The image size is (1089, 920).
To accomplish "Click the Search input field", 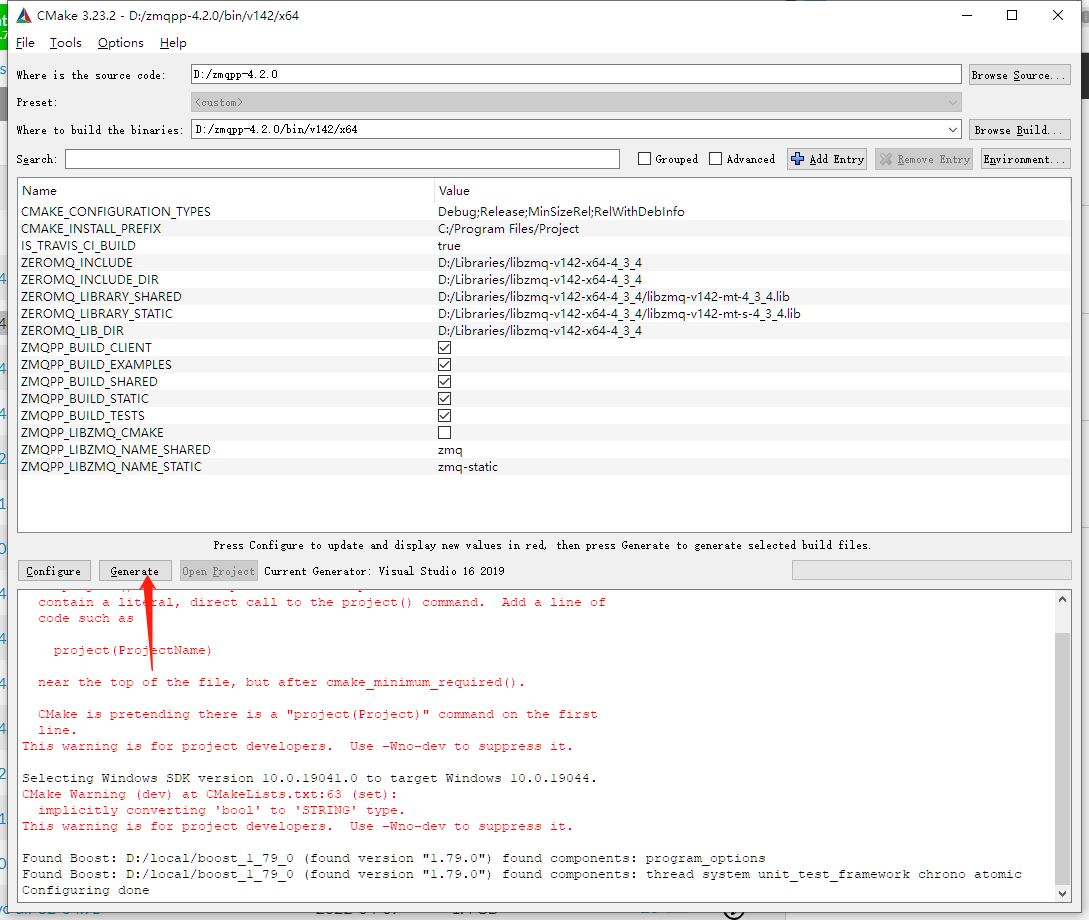I will tap(342, 159).
